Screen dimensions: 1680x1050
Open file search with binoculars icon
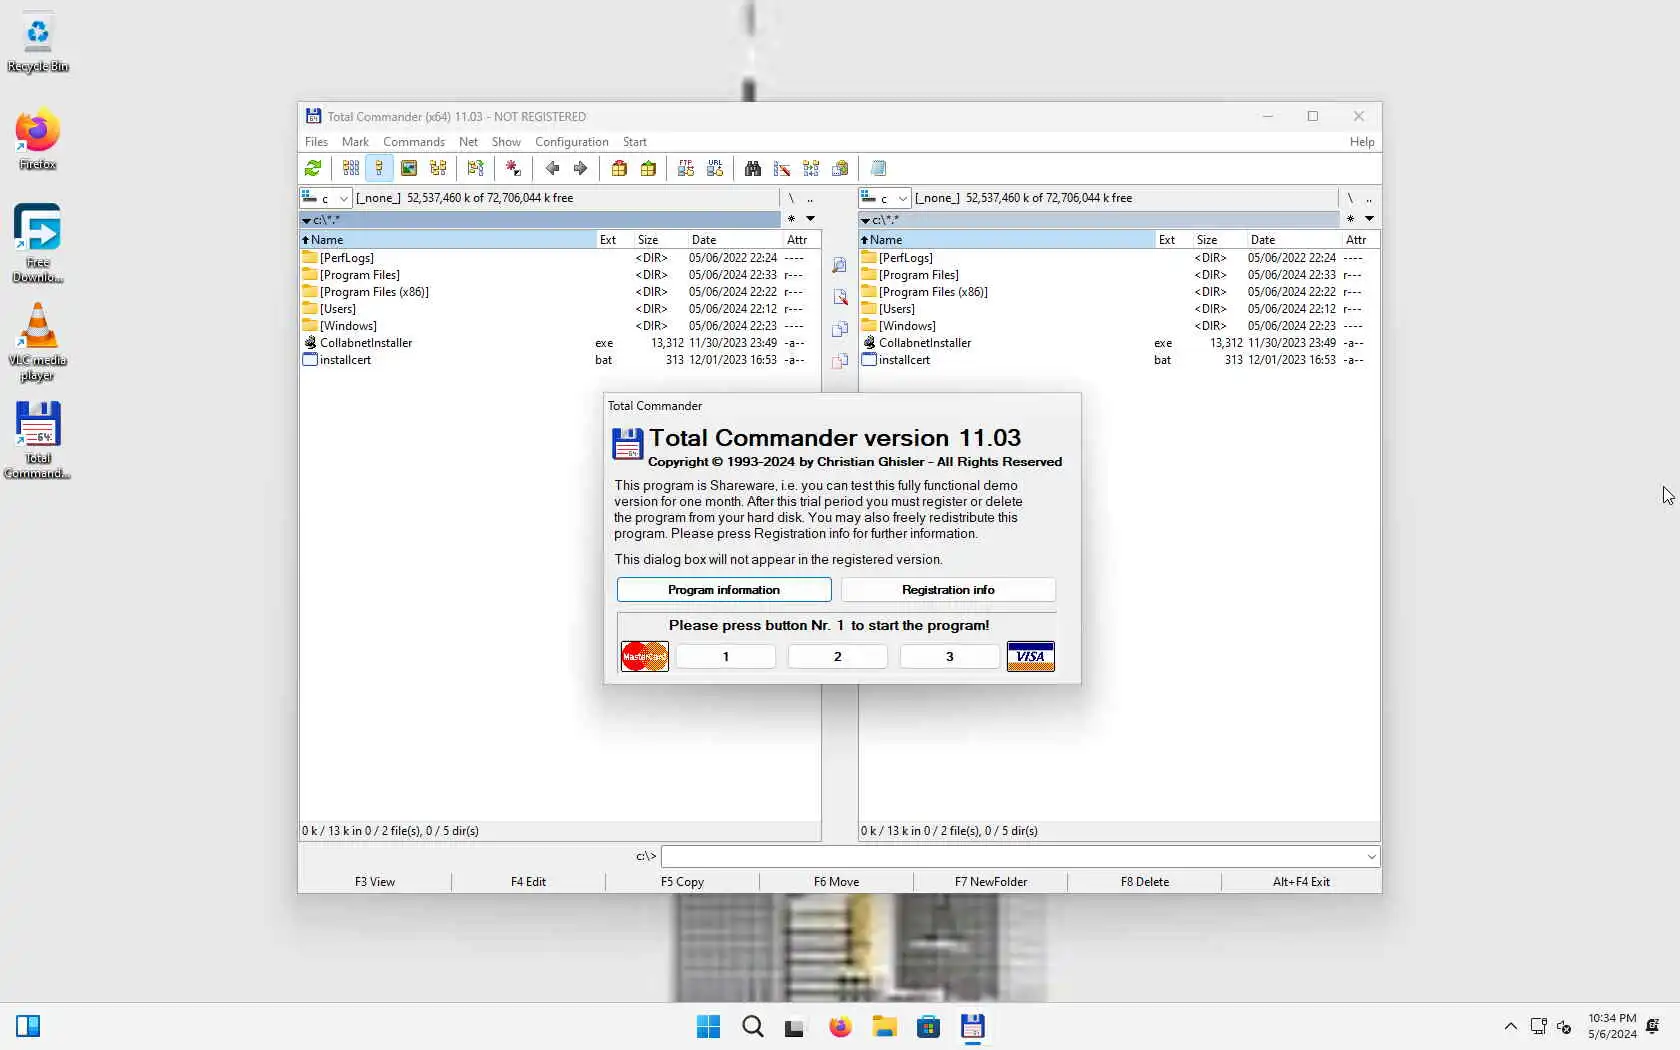(x=753, y=168)
